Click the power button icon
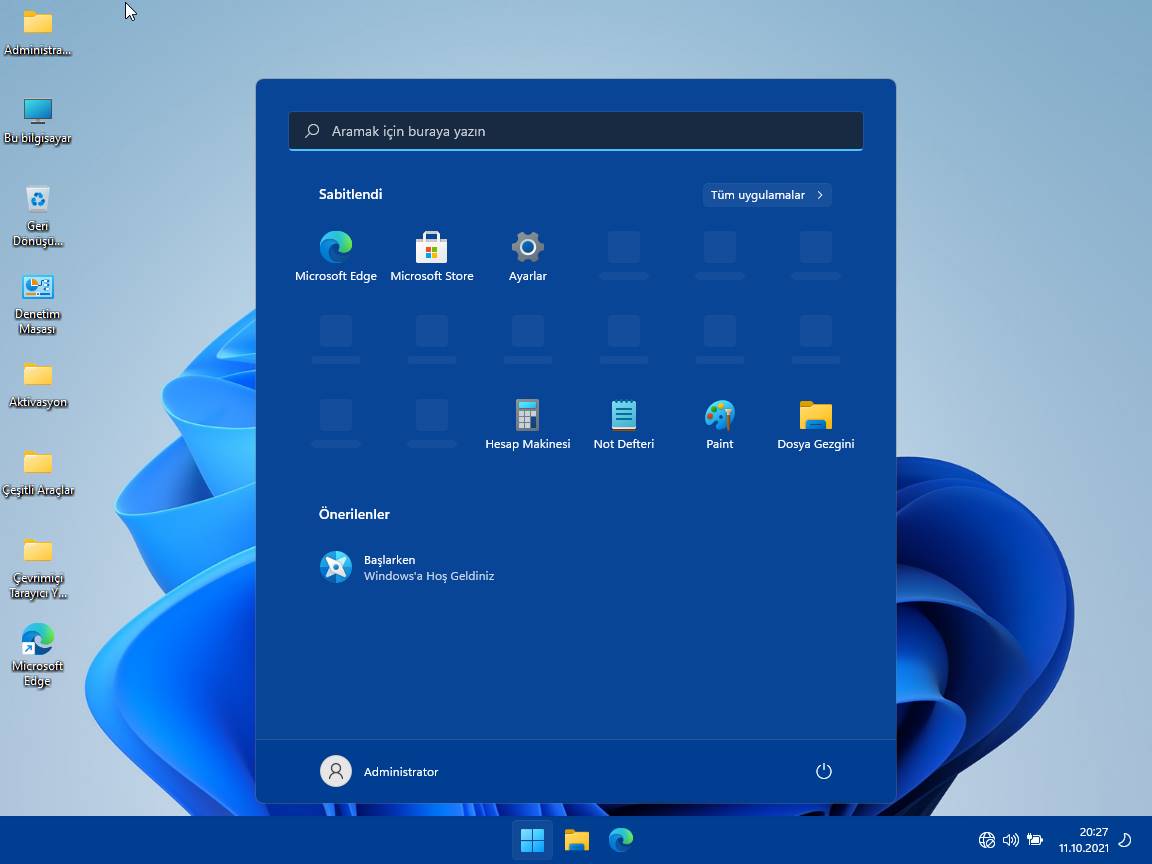Image resolution: width=1152 pixels, height=864 pixels. 823,771
